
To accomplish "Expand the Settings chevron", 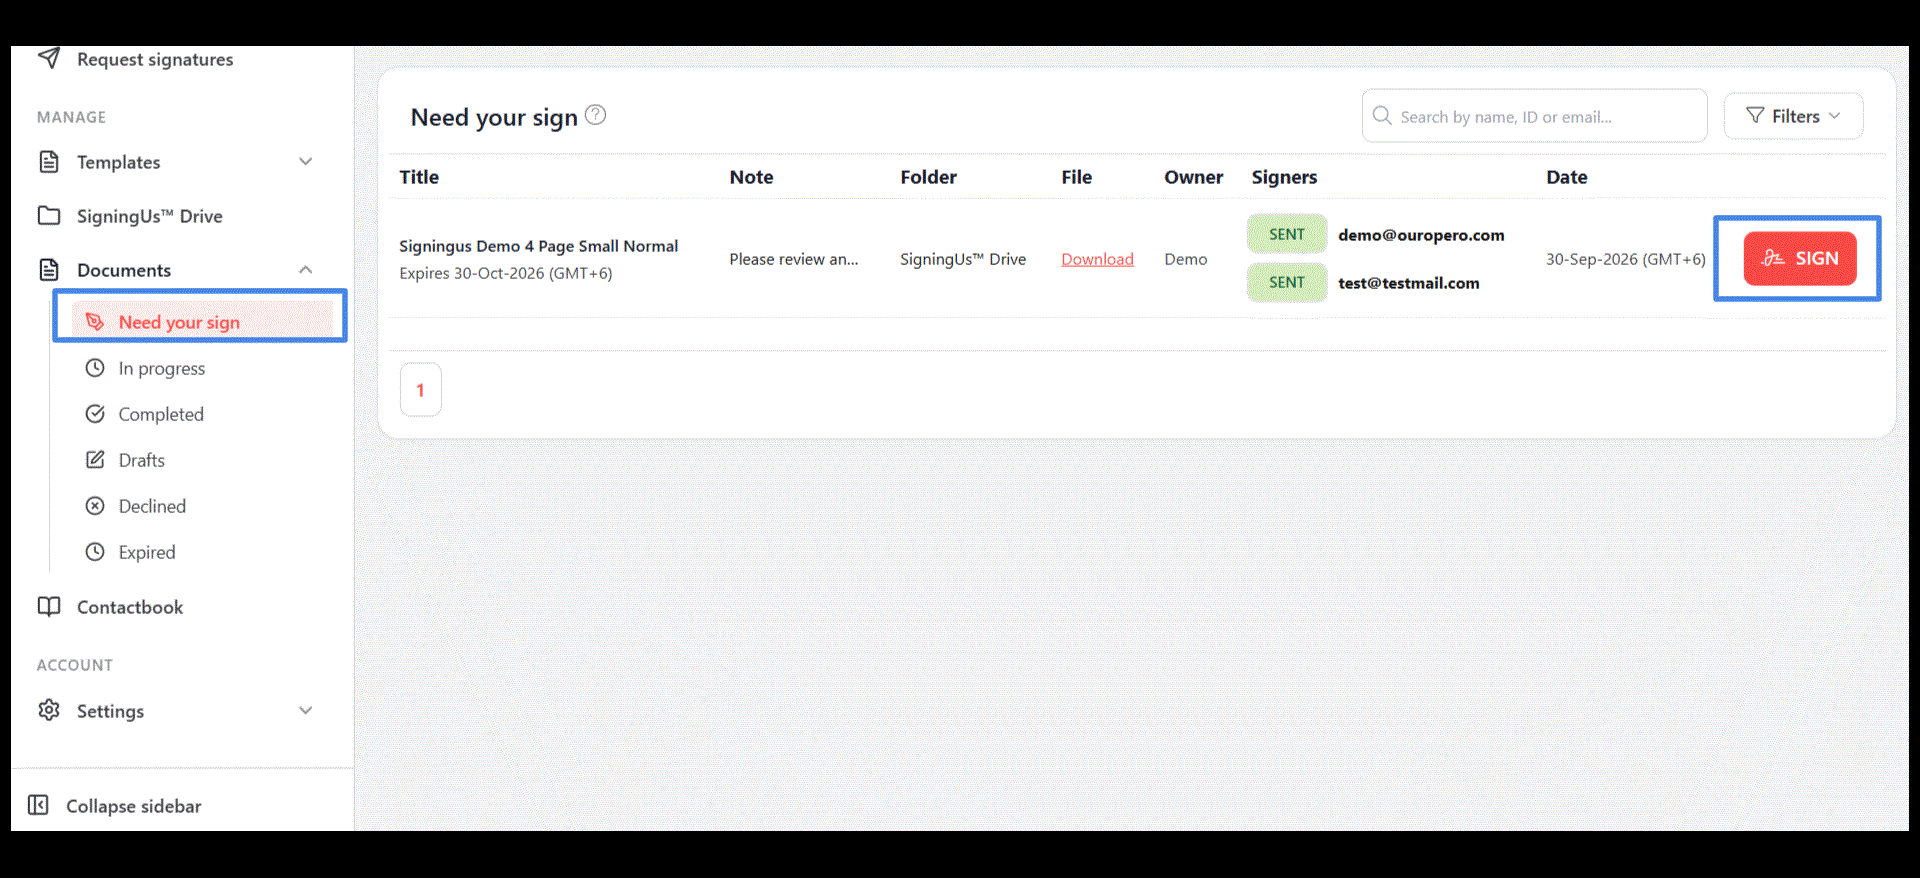I will pos(306,710).
